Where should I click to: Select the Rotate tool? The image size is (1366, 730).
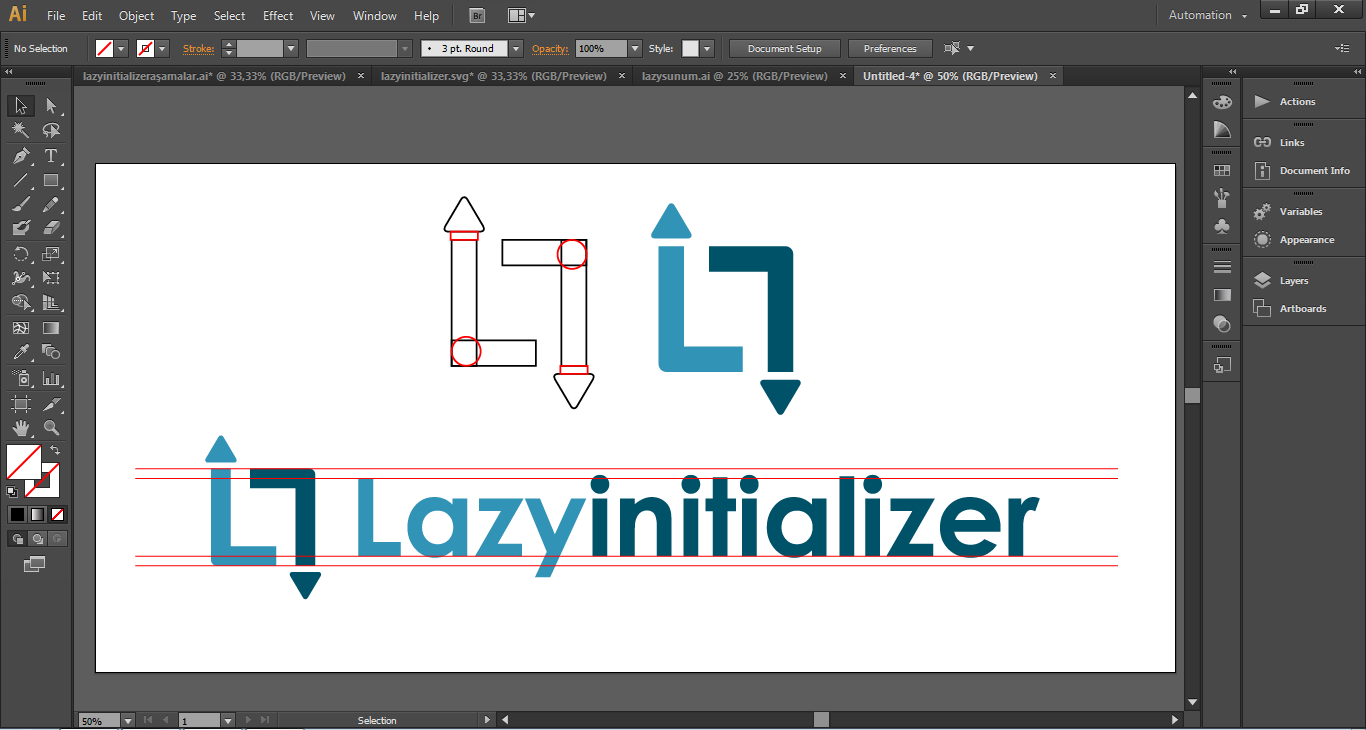[x=20, y=254]
